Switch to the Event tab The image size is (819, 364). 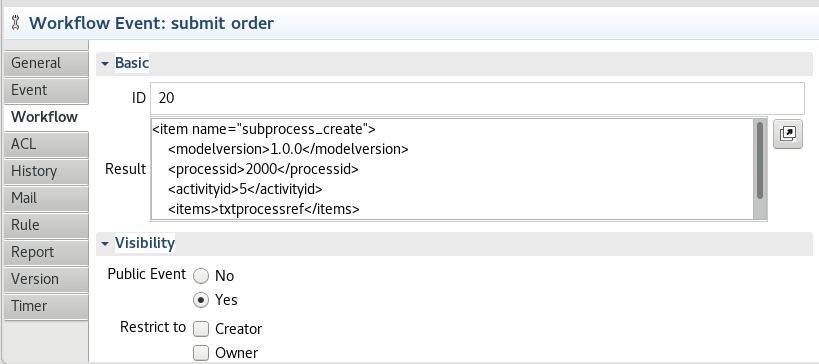pos(46,90)
